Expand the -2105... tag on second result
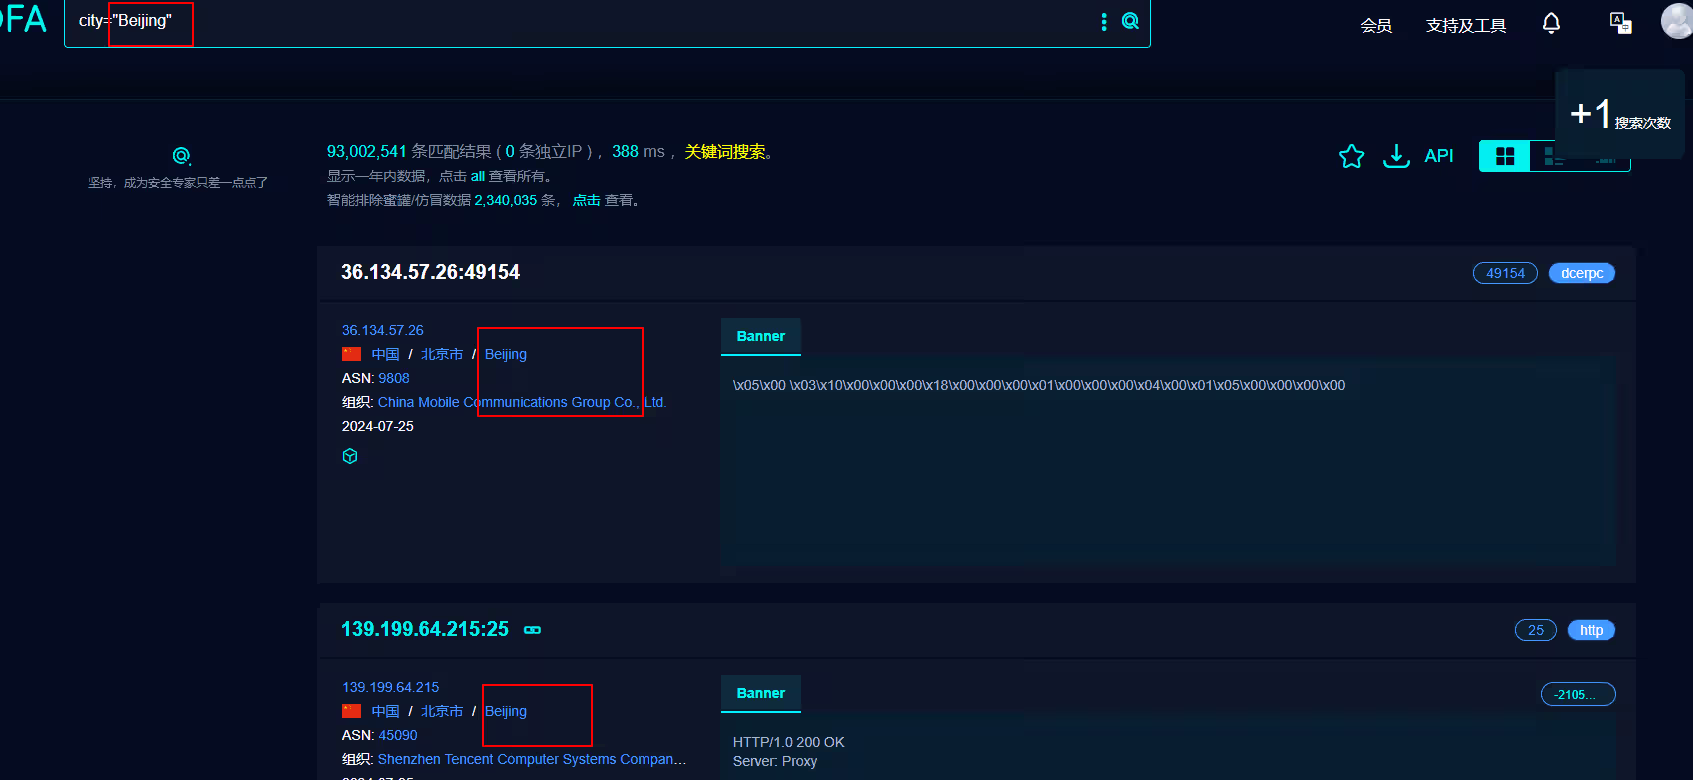Screen dimensions: 1693x780 [x=1577, y=694]
